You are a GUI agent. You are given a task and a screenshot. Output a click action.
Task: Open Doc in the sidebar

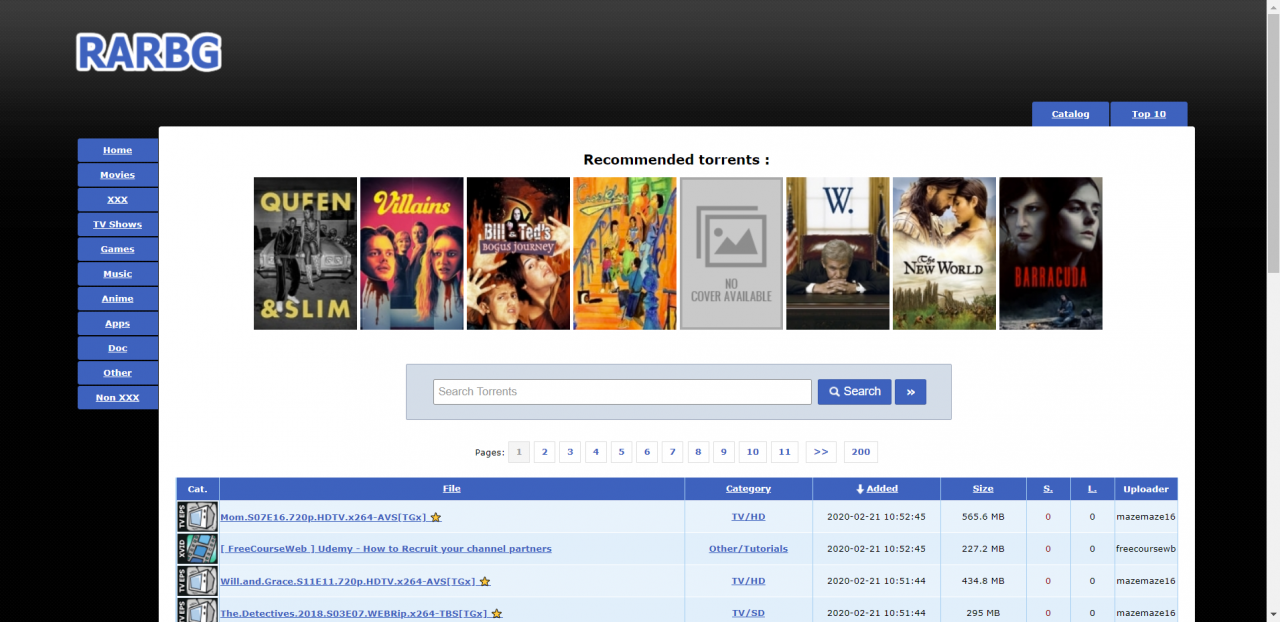point(118,348)
